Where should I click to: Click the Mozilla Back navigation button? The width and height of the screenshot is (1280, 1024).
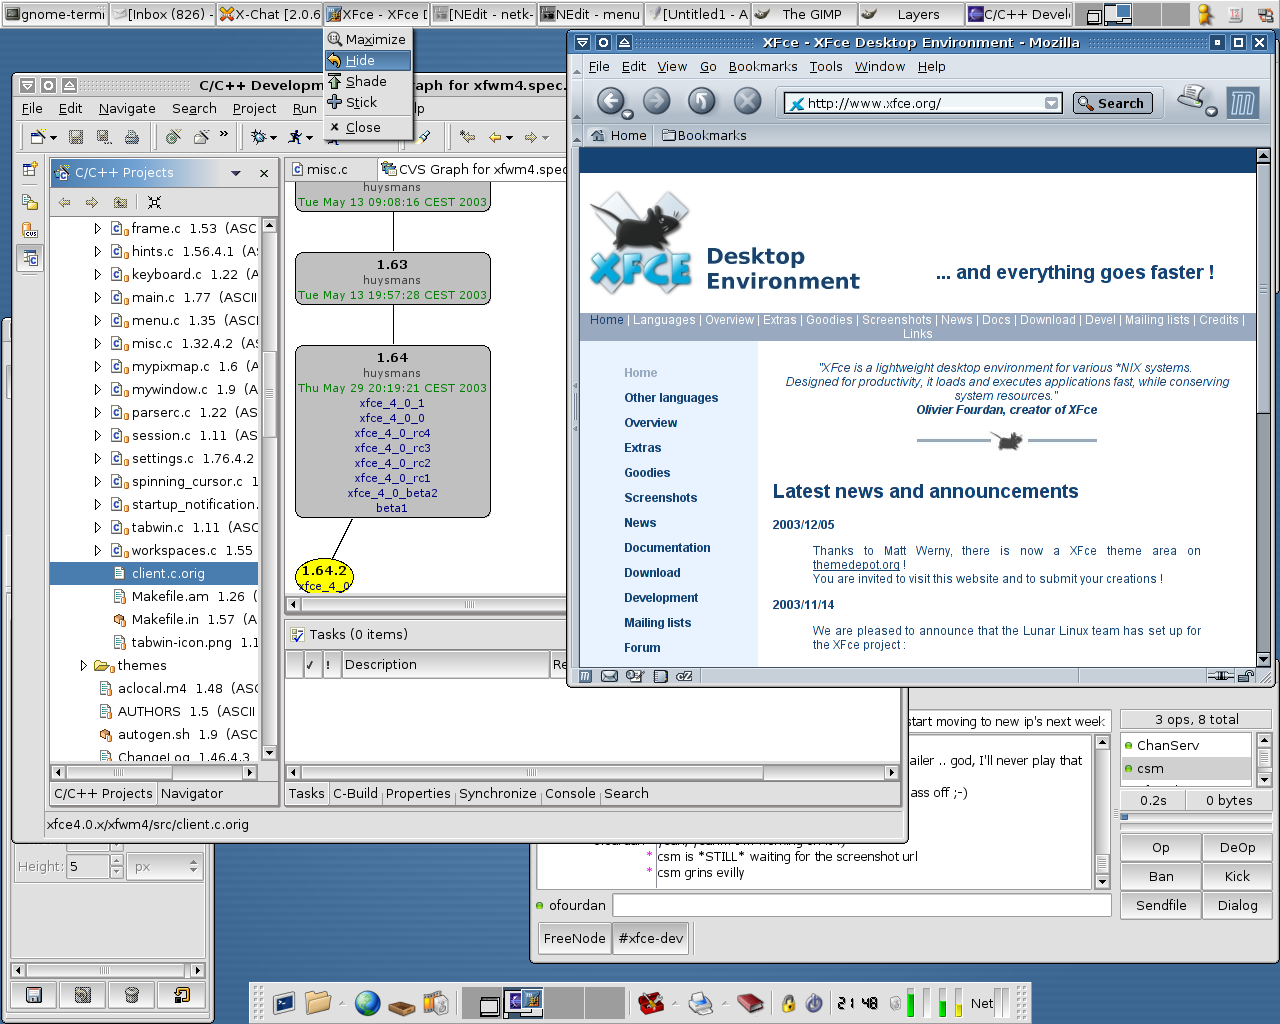click(610, 102)
